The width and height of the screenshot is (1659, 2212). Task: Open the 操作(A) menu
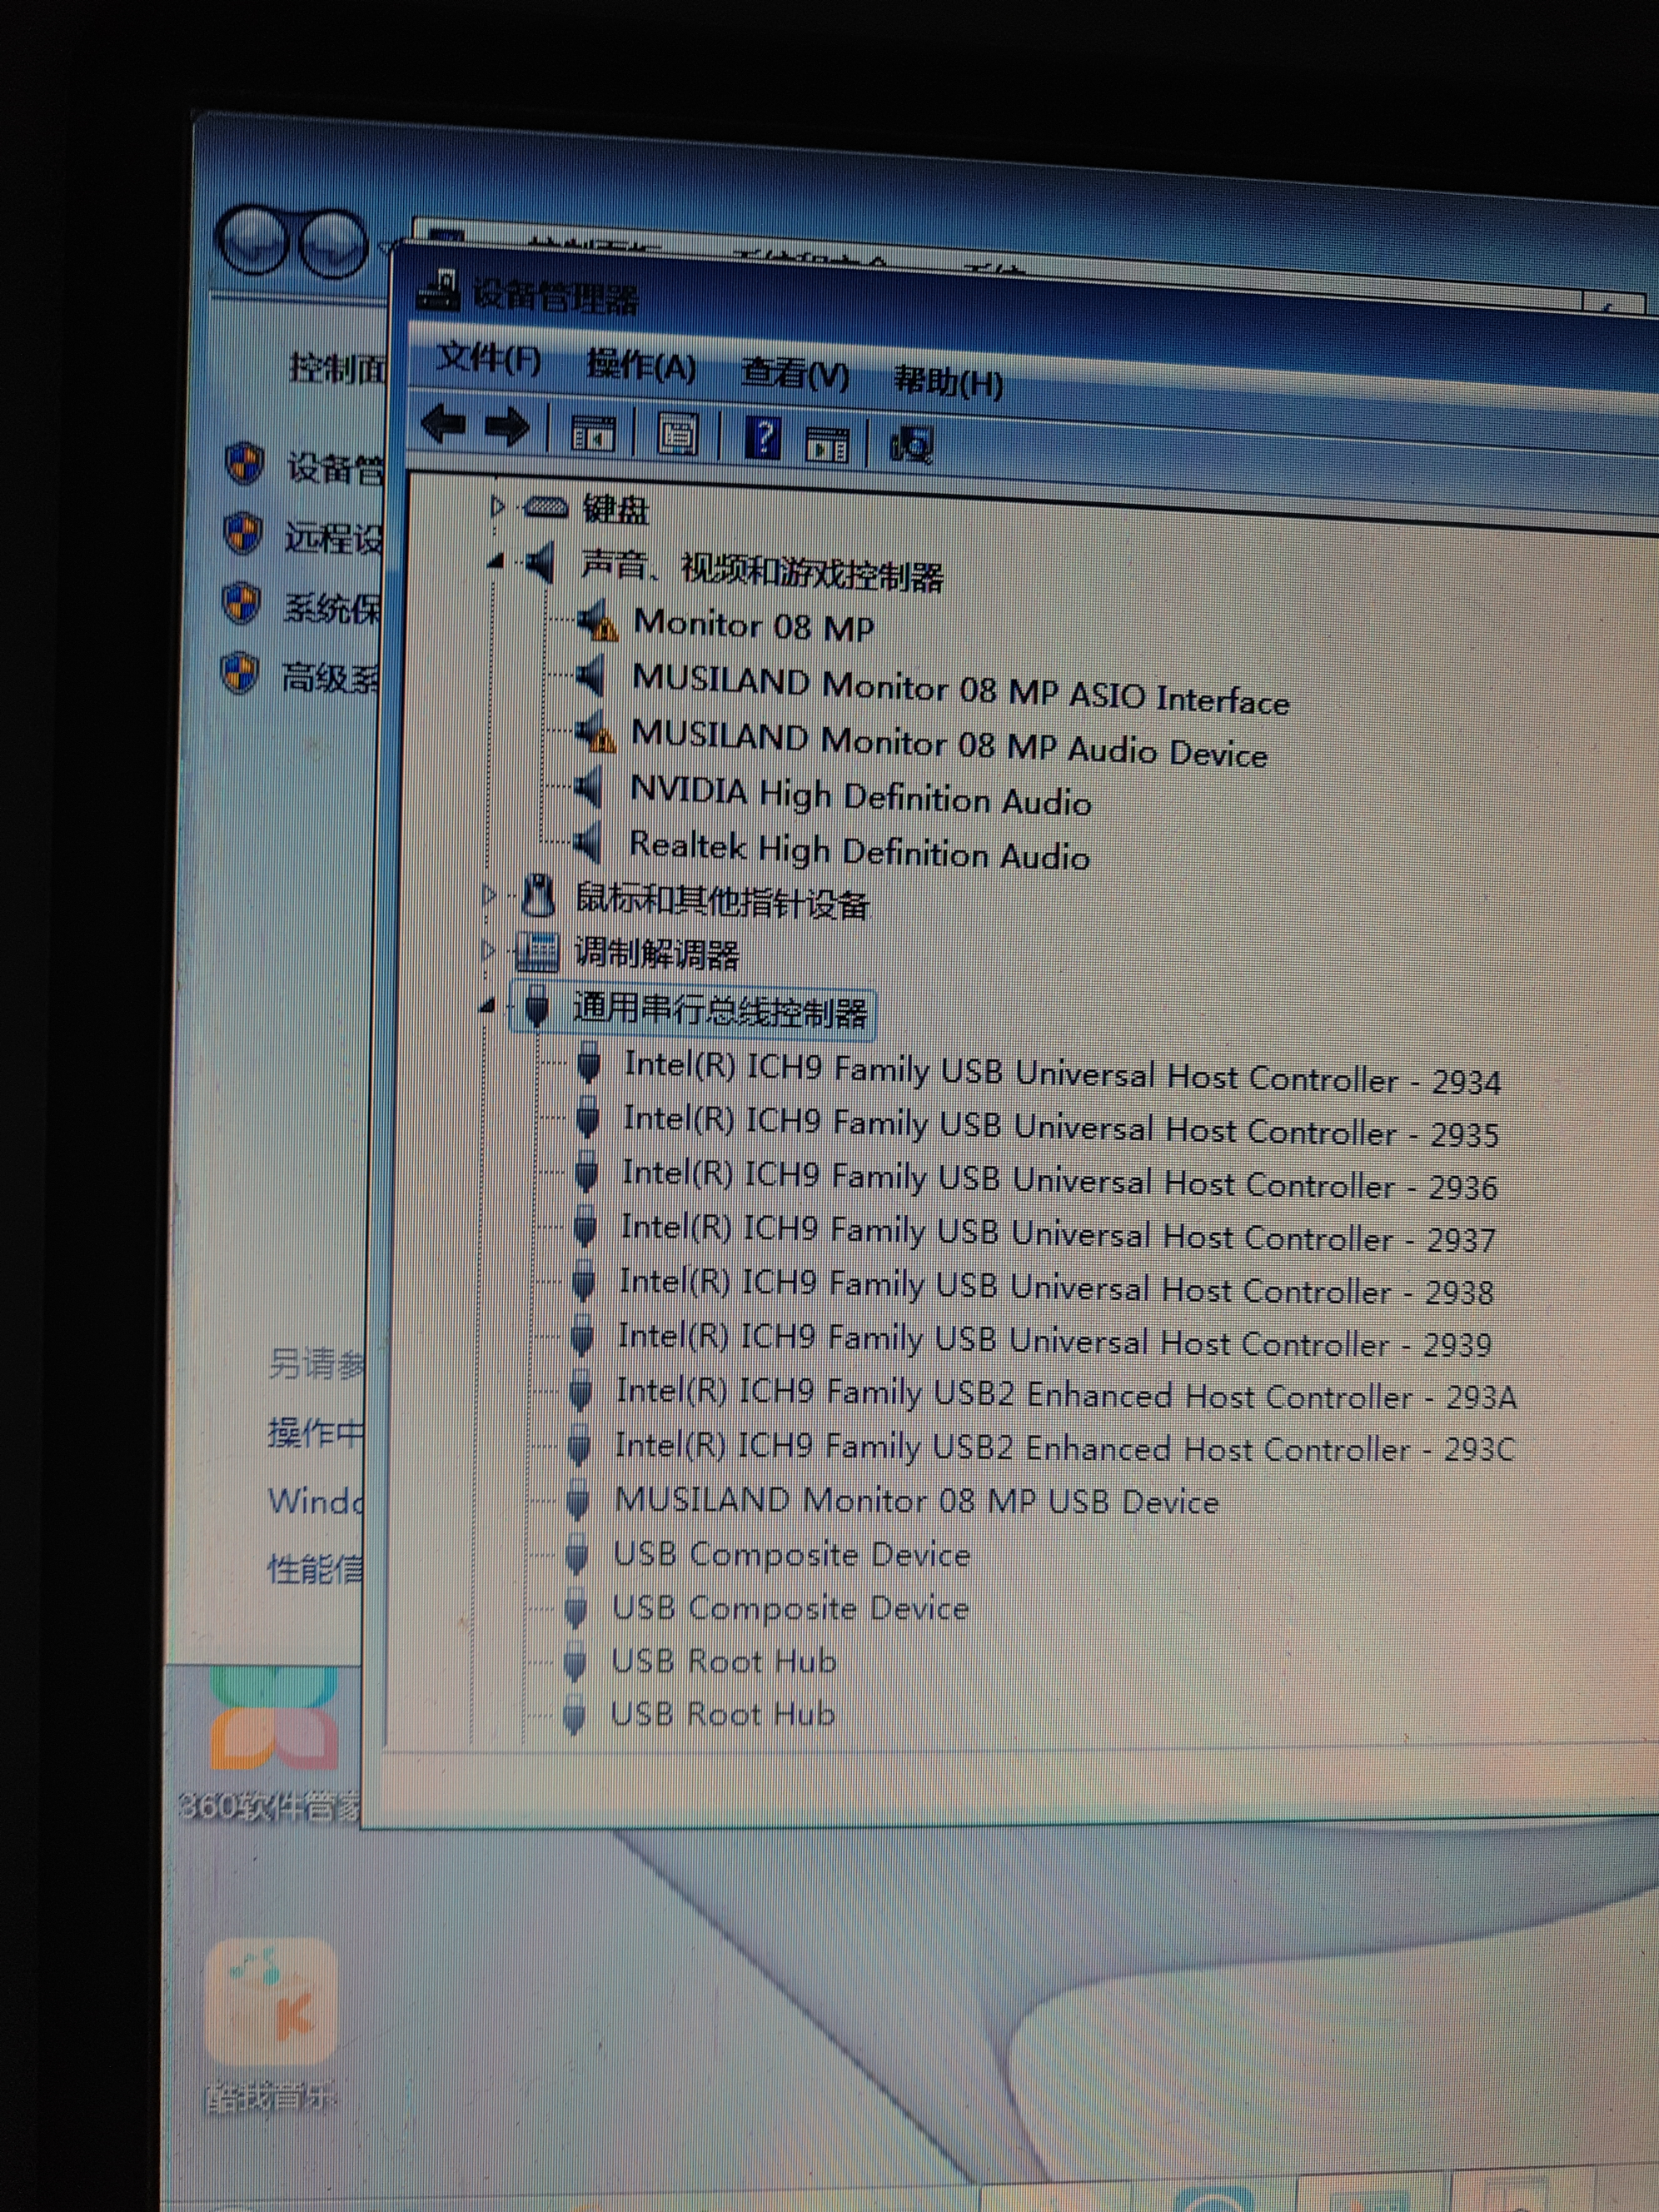641,365
